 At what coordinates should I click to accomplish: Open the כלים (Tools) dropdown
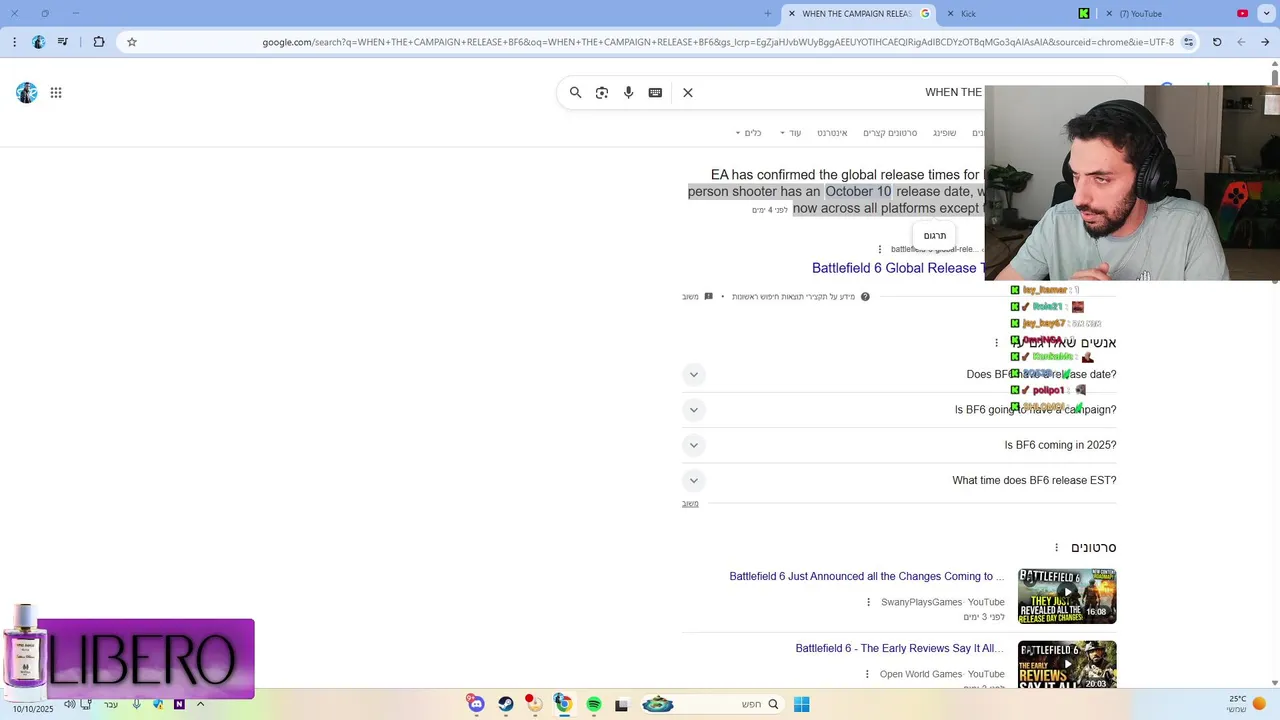pos(748,133)
